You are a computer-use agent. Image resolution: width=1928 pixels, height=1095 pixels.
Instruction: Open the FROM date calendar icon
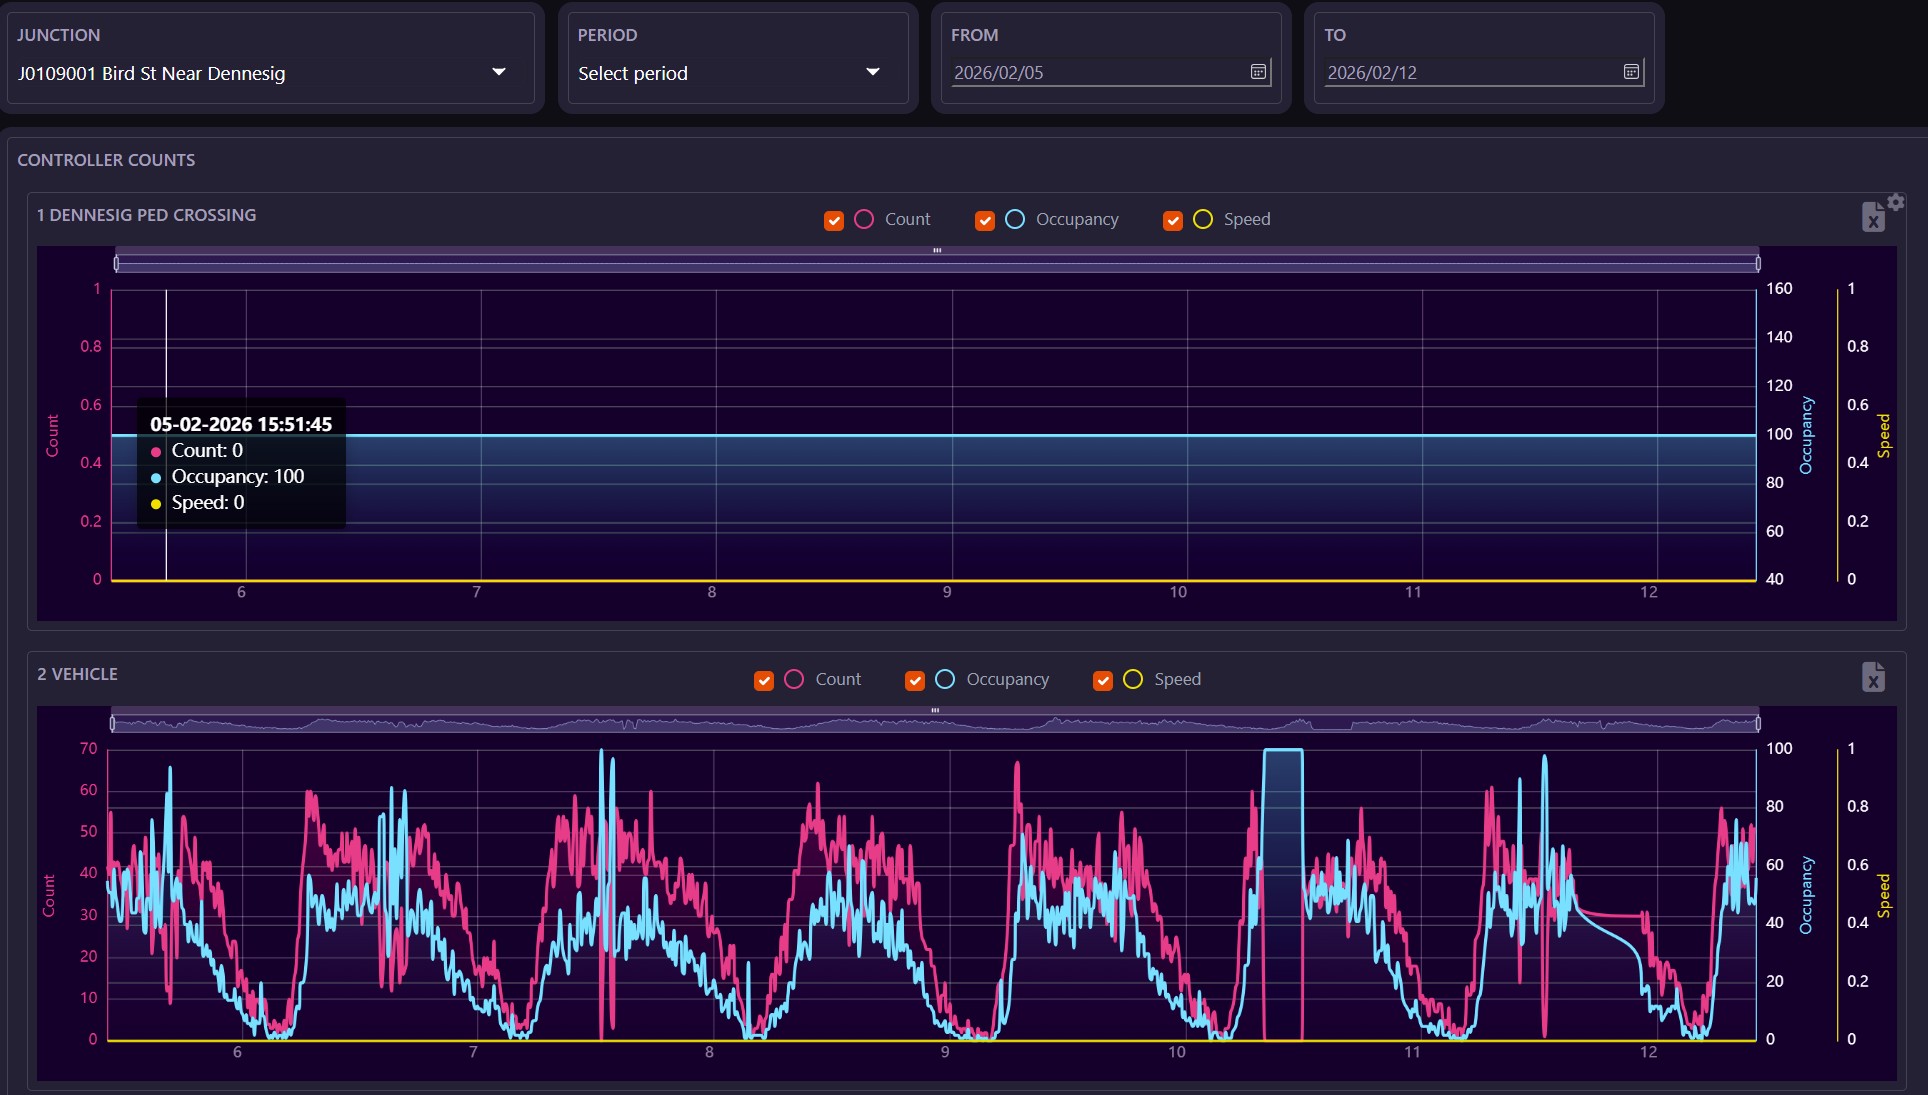tap(1257, 72)
